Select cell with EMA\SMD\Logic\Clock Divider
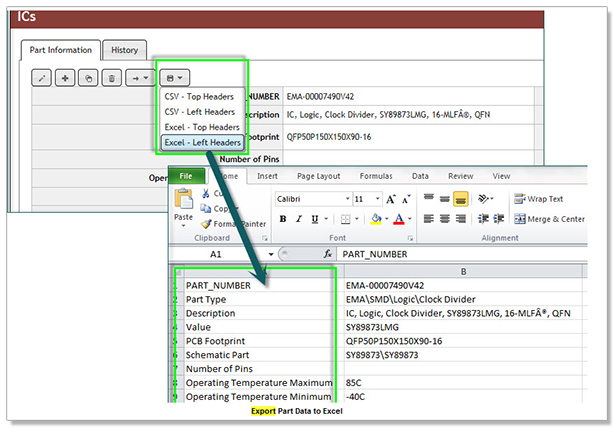This screenshot has width=615, height=428. [464, 299]
